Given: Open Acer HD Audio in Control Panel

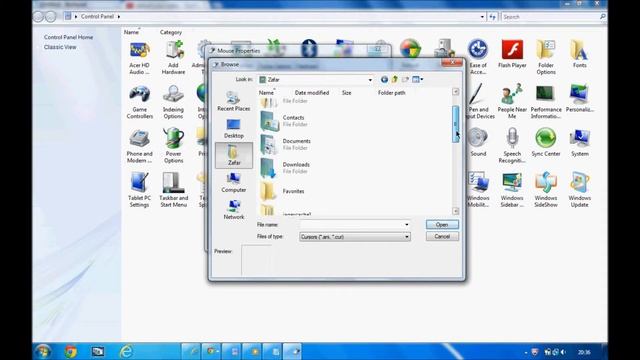Looking at the screenshot, I should 139,58.
